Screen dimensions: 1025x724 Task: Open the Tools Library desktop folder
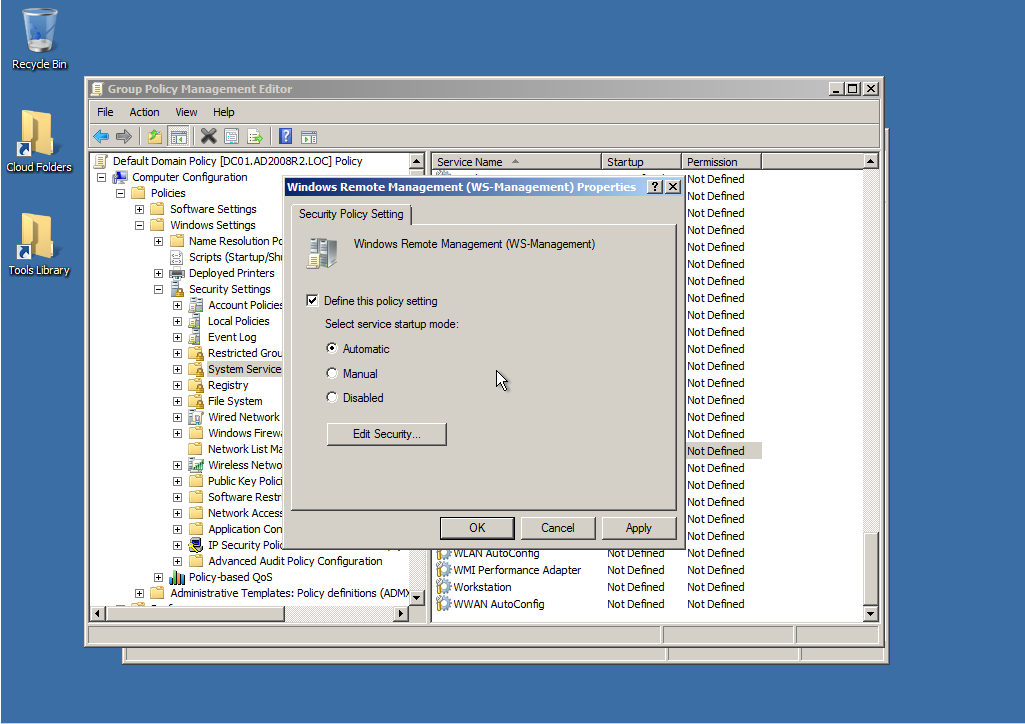click(39, 245)
